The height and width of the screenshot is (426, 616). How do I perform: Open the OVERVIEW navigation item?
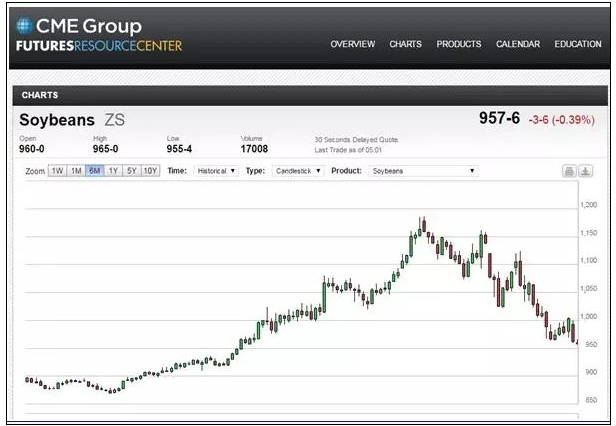[x=353, y=44]
